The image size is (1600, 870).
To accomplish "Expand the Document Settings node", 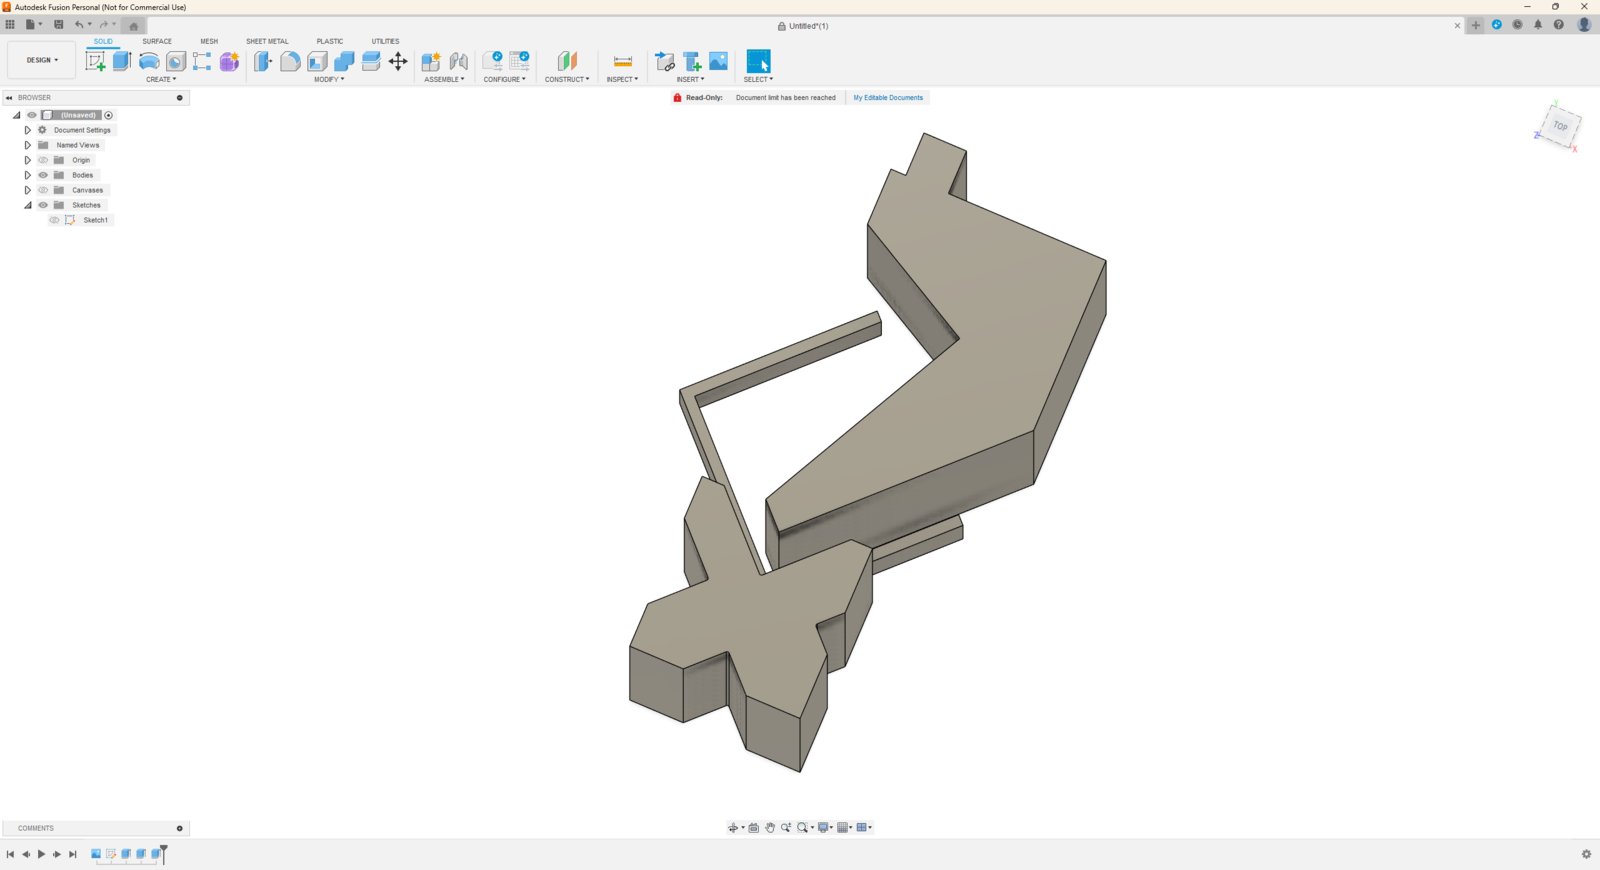I will [27, 130].
